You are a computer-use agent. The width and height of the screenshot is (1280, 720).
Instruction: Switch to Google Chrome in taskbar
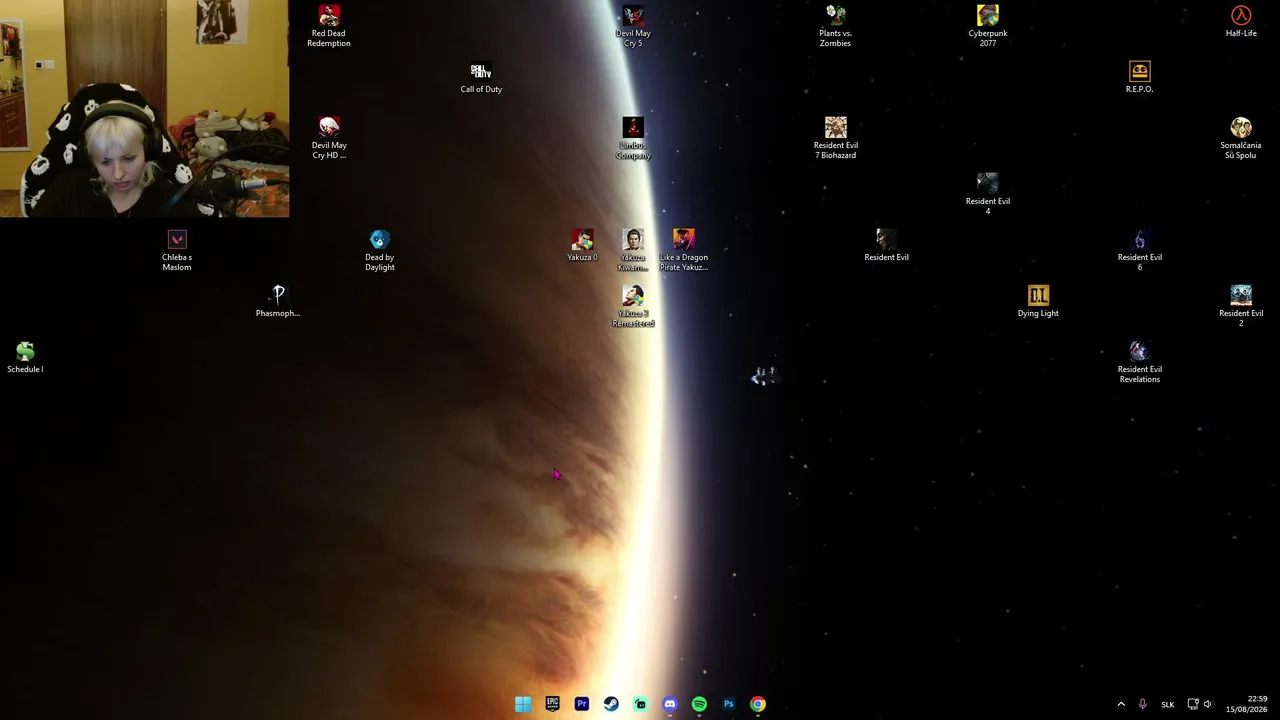[758, 704]
